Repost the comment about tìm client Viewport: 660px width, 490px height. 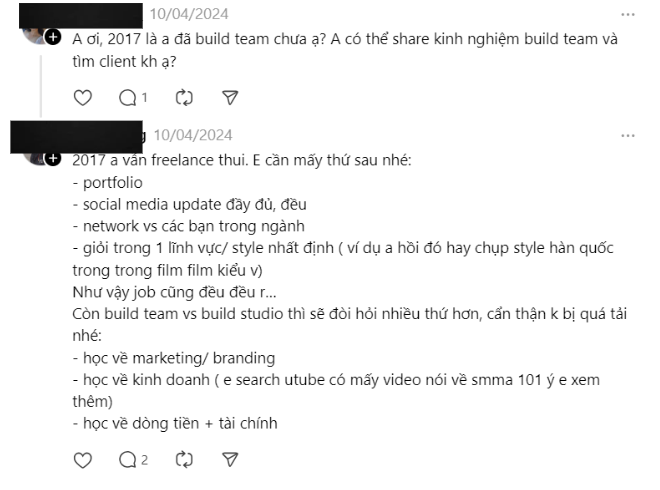click(x=184, y=98)
